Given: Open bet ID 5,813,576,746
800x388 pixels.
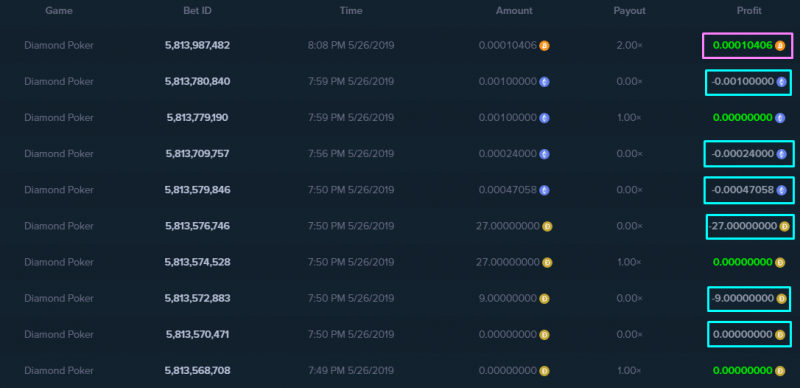Looking at the screenshot, I should coord(197,226).
